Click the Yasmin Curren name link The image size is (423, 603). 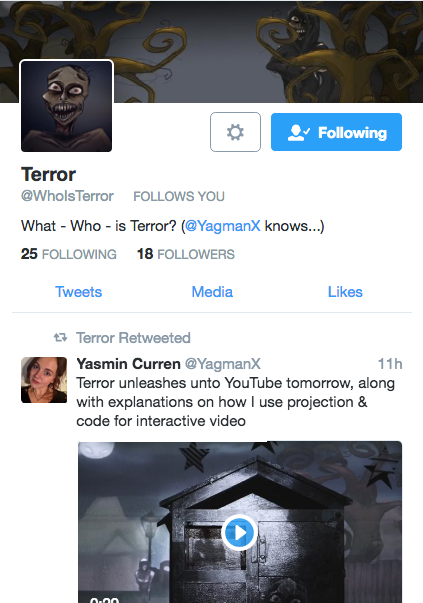[x=128, y=364]
